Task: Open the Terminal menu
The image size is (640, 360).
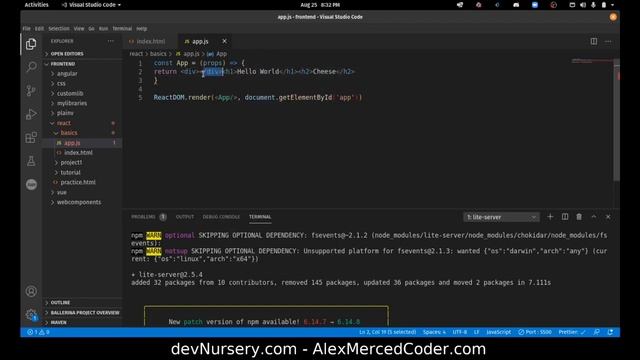Action: (x=122, y=29)
